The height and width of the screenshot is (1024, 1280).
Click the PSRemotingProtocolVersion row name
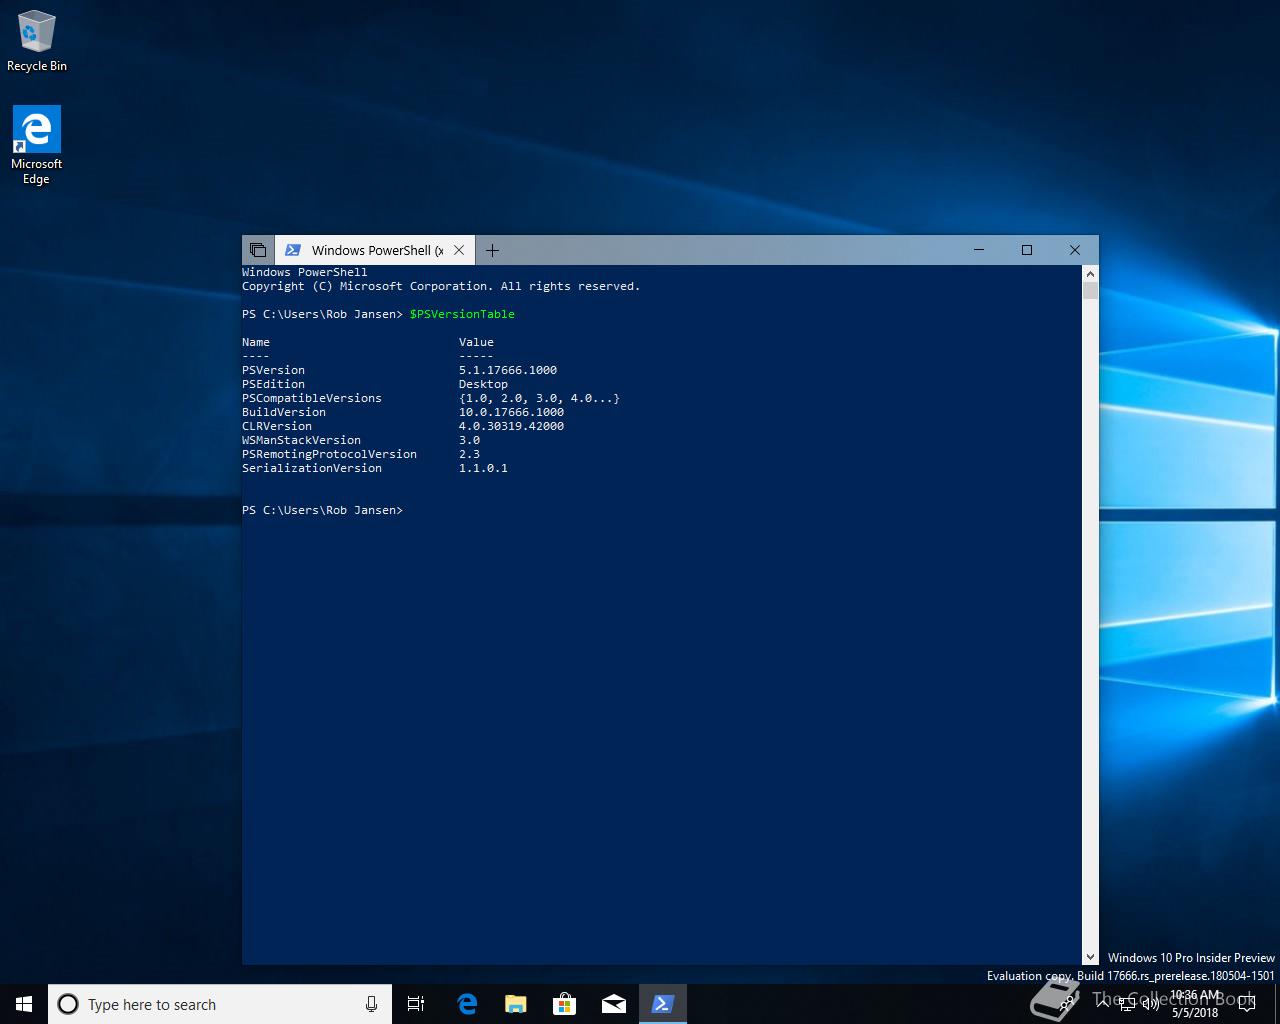(329, 454)
